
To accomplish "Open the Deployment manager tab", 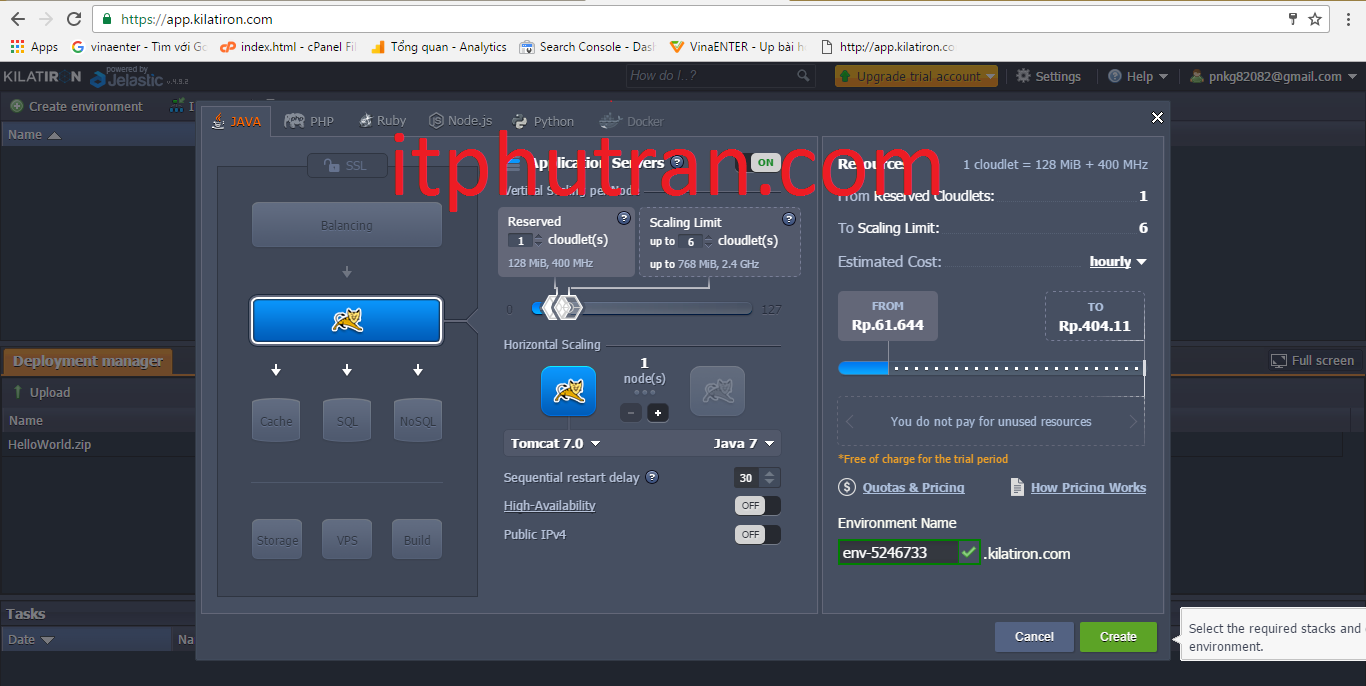I will coord(88,361).
